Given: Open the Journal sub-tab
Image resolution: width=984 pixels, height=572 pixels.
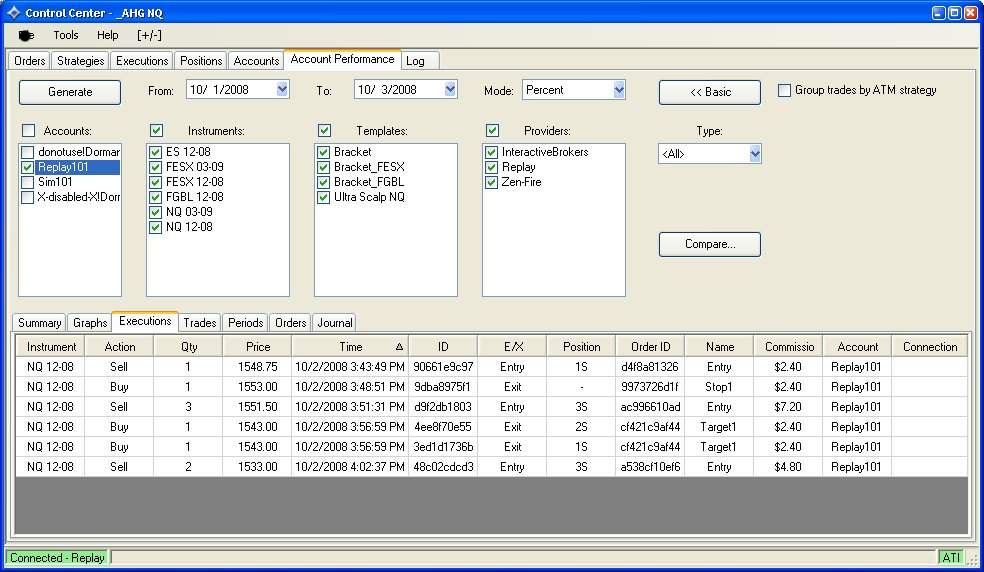Looking at the screenshot, I should click(334, 323).
